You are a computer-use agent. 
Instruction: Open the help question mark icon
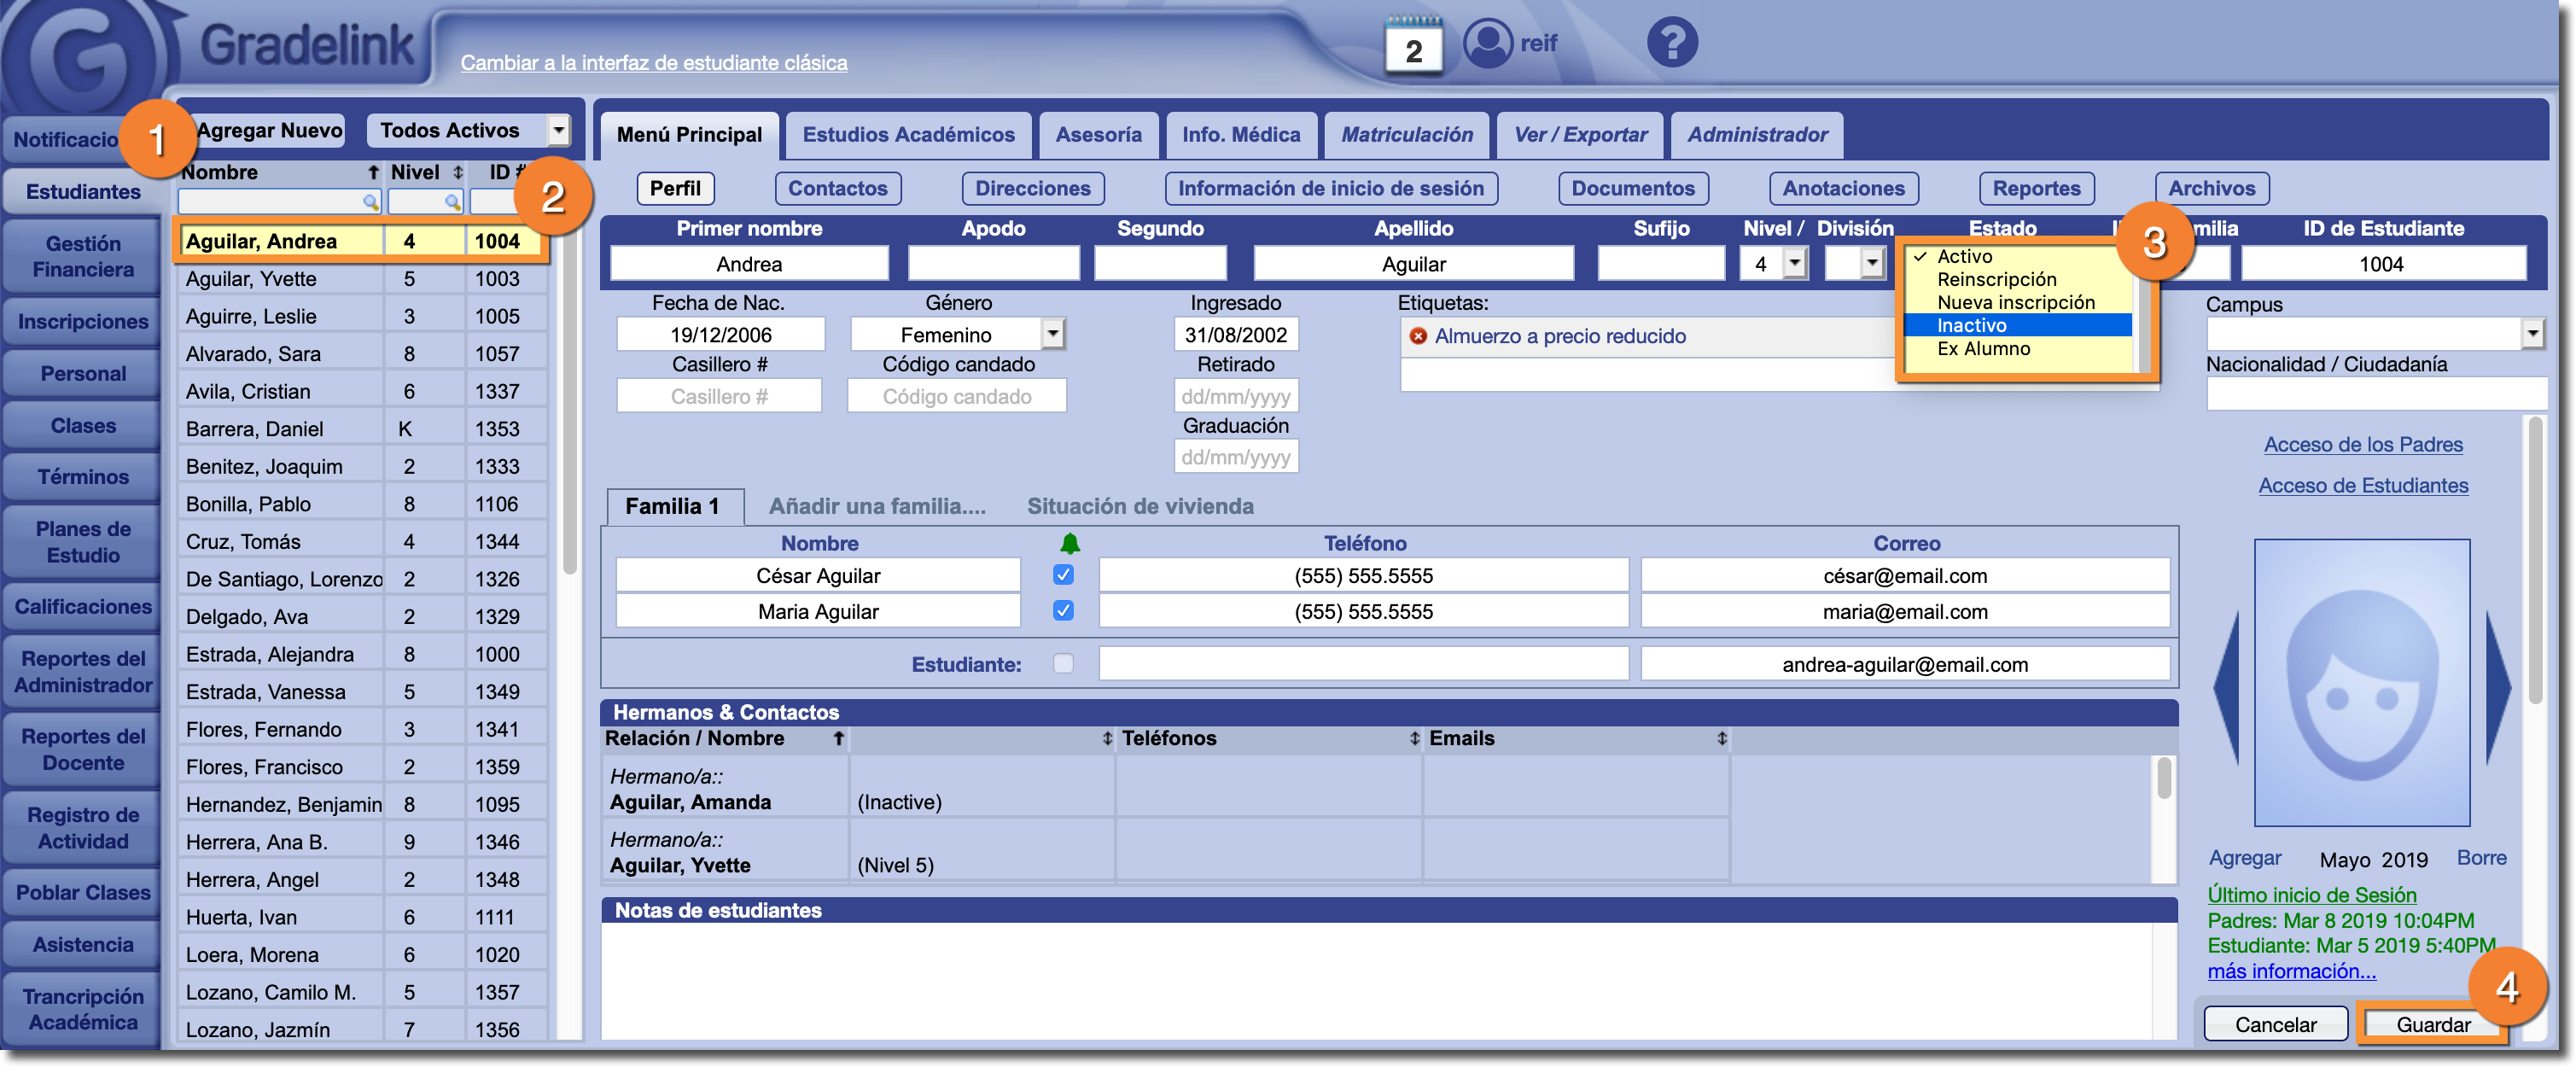coord(1672,43)
